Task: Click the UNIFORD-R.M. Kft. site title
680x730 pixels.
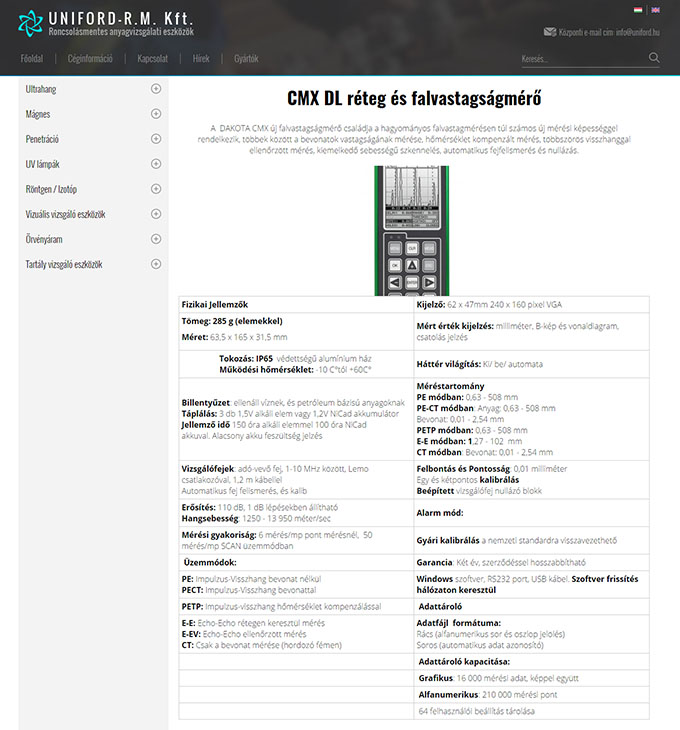Action: [121, 19]
